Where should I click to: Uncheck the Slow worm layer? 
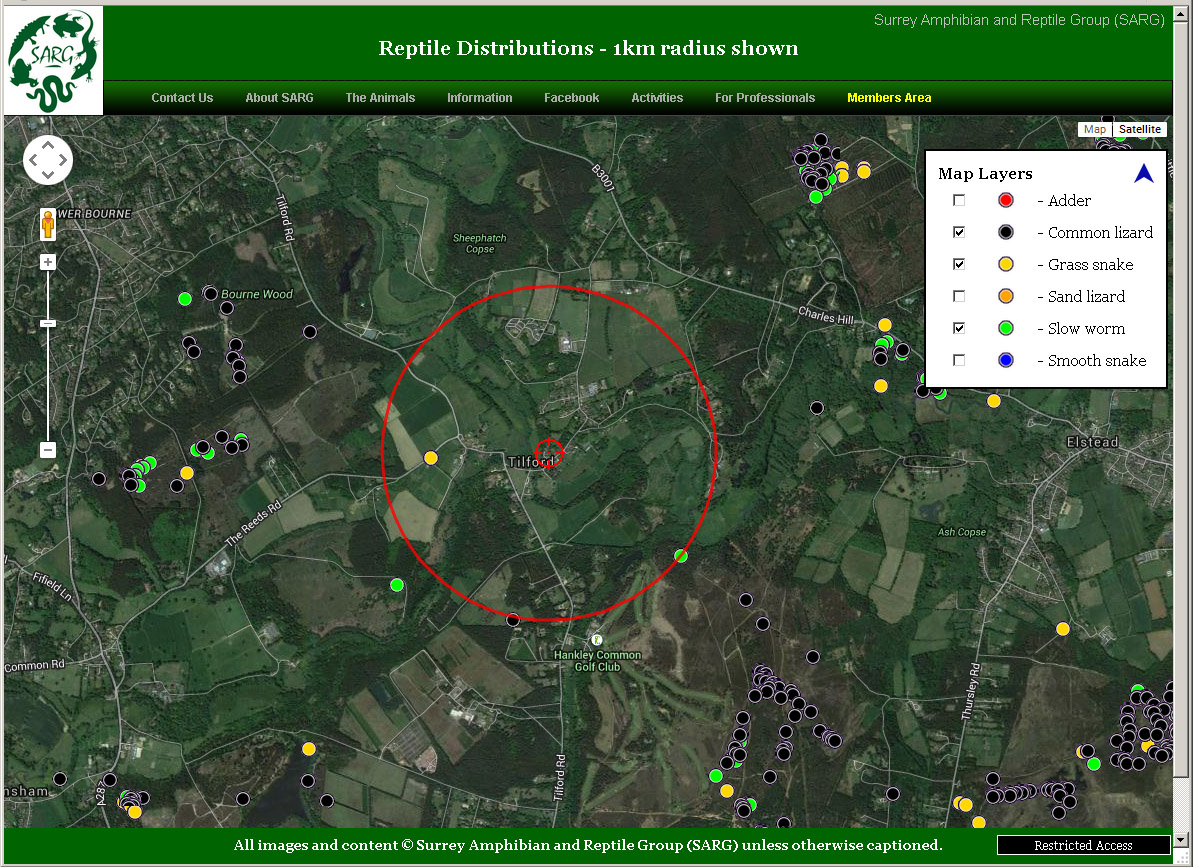pyautogui.click(x=959, y=328)
